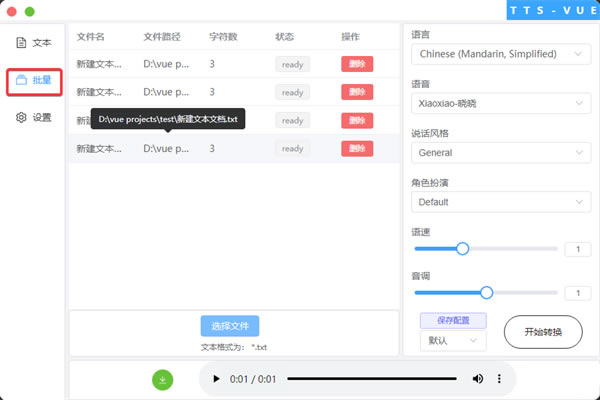Screen dimensions: 600x400
Task: Open the 角色扮演 Default dropdown
Action: 501,202
